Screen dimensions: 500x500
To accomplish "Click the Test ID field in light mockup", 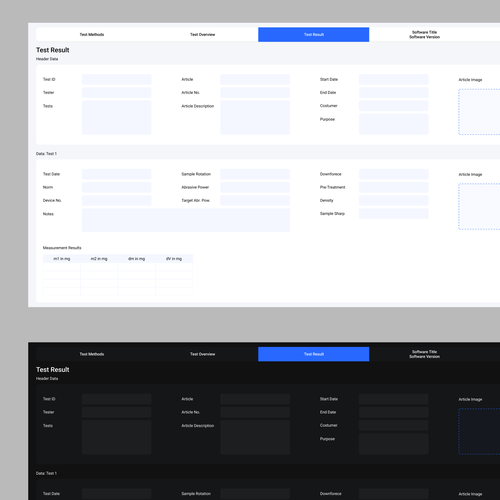I will click(x=117, y=79).
